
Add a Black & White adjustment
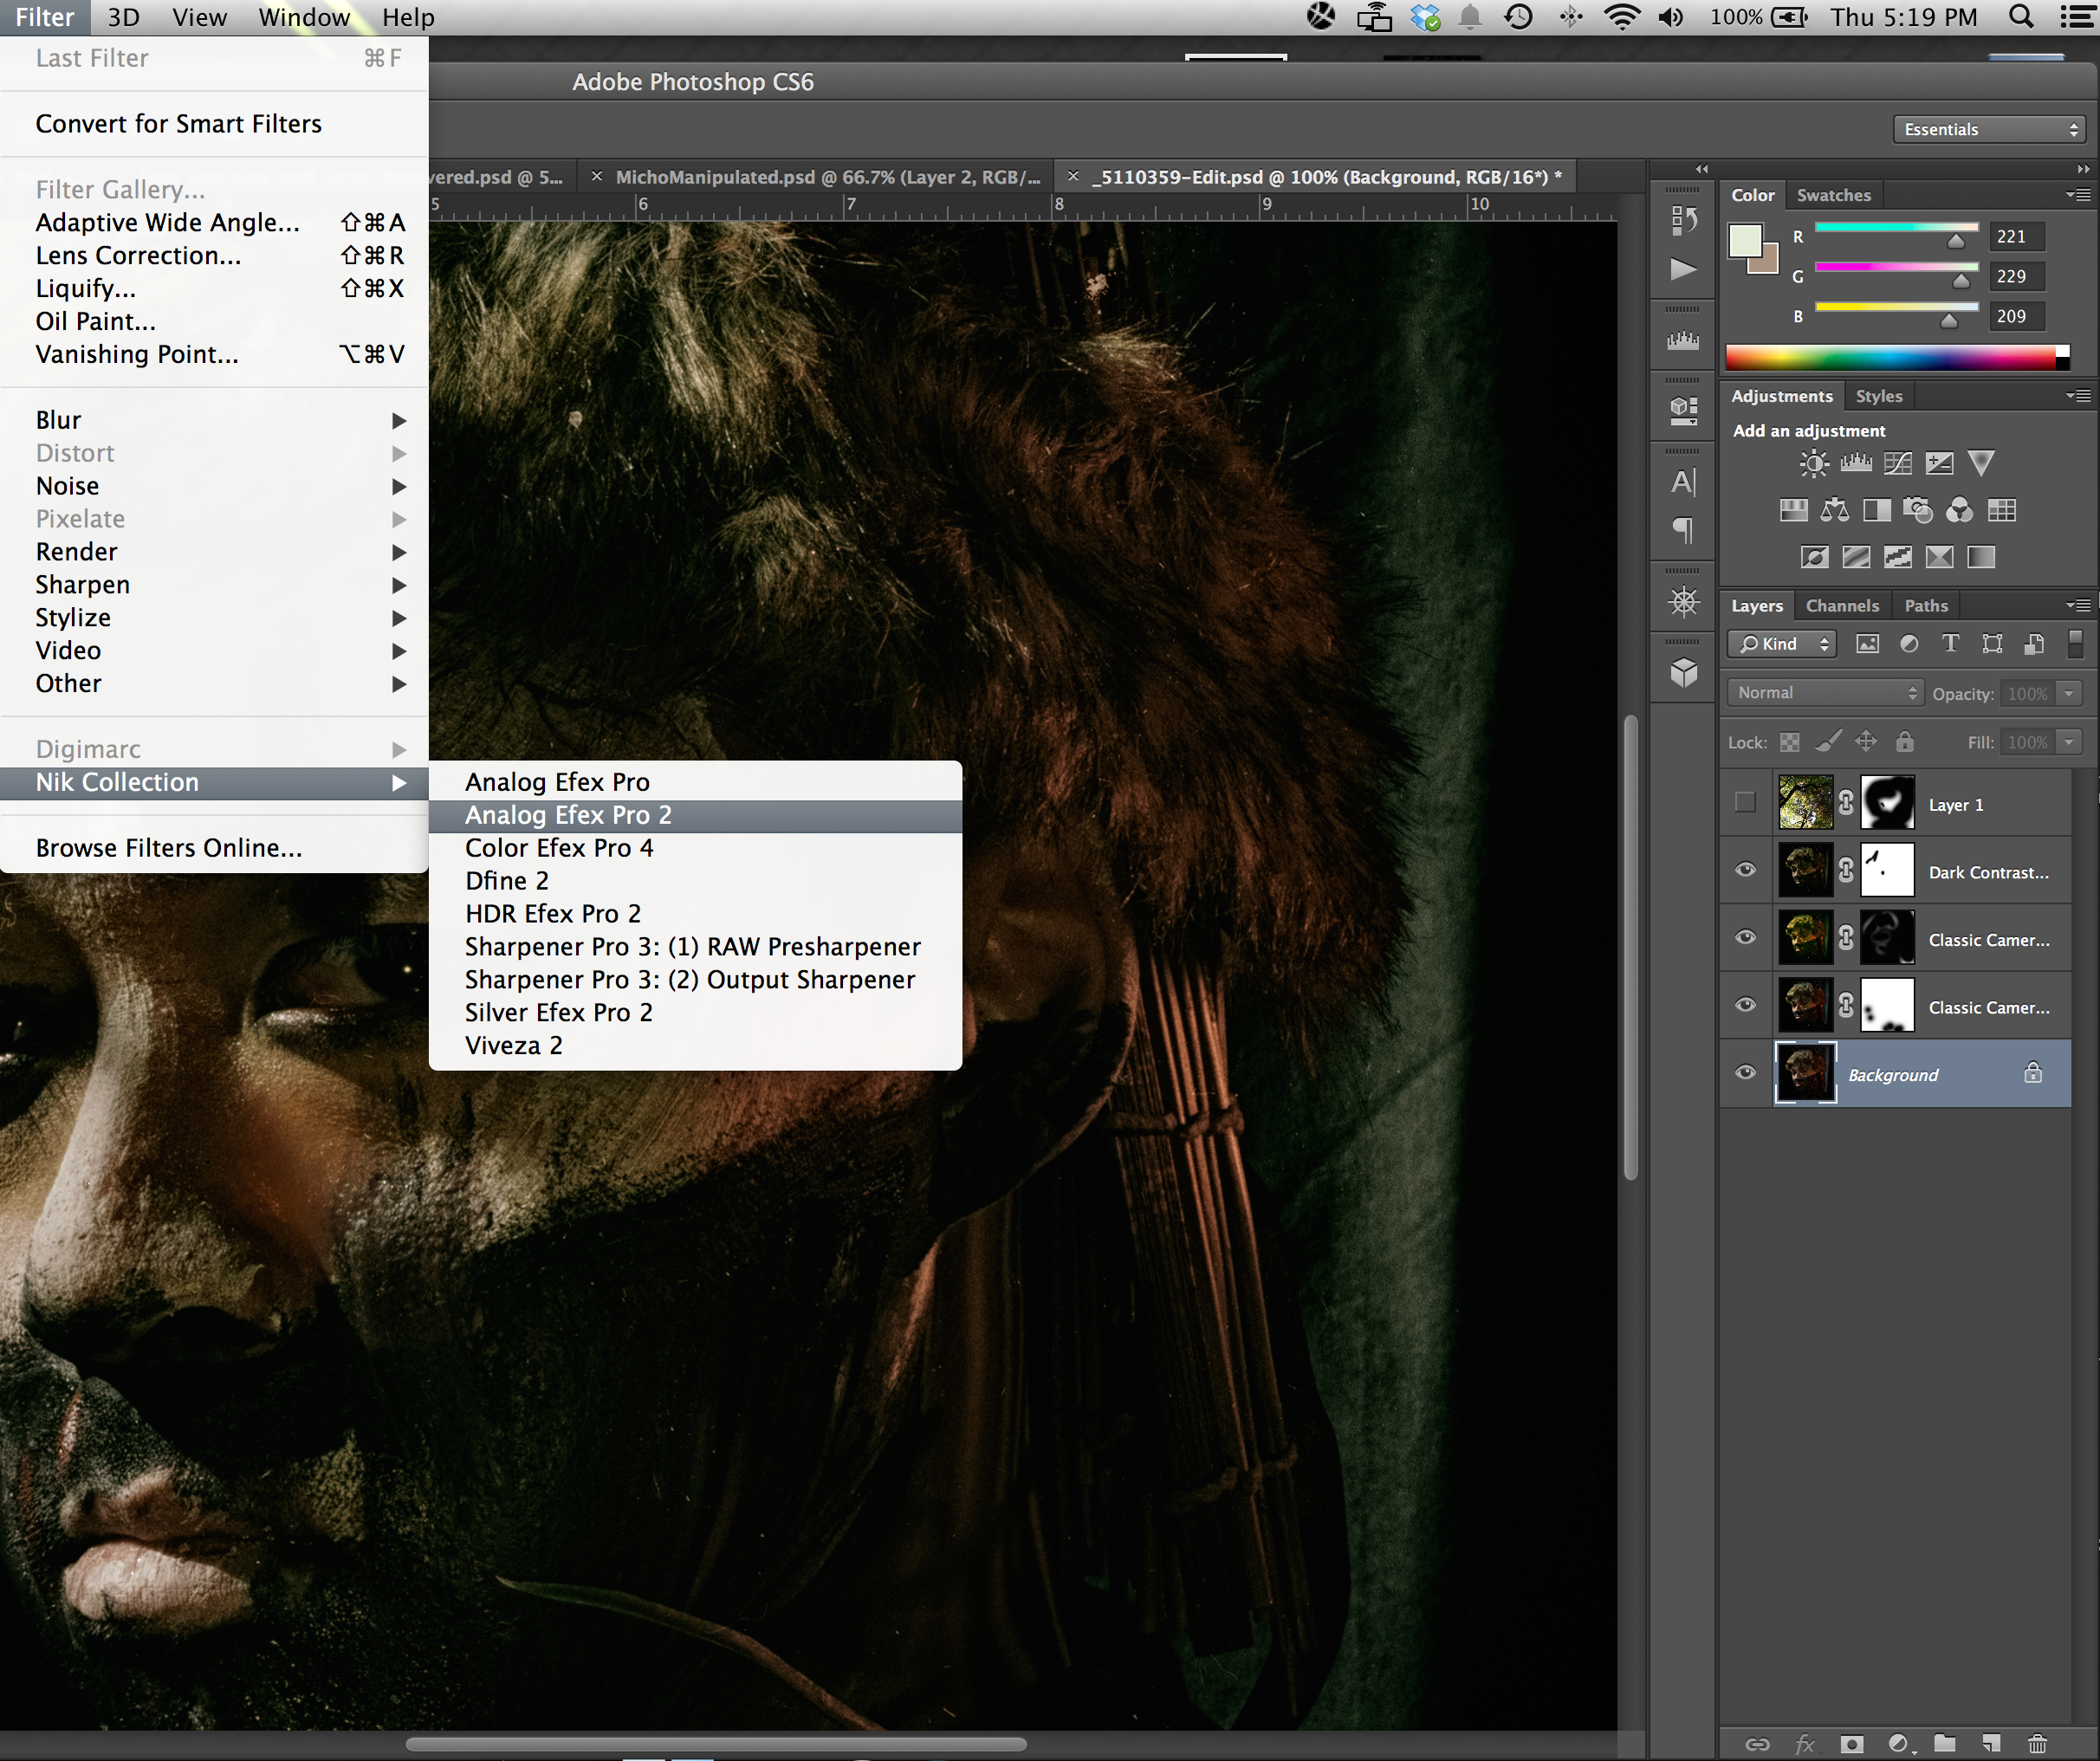1877,511
